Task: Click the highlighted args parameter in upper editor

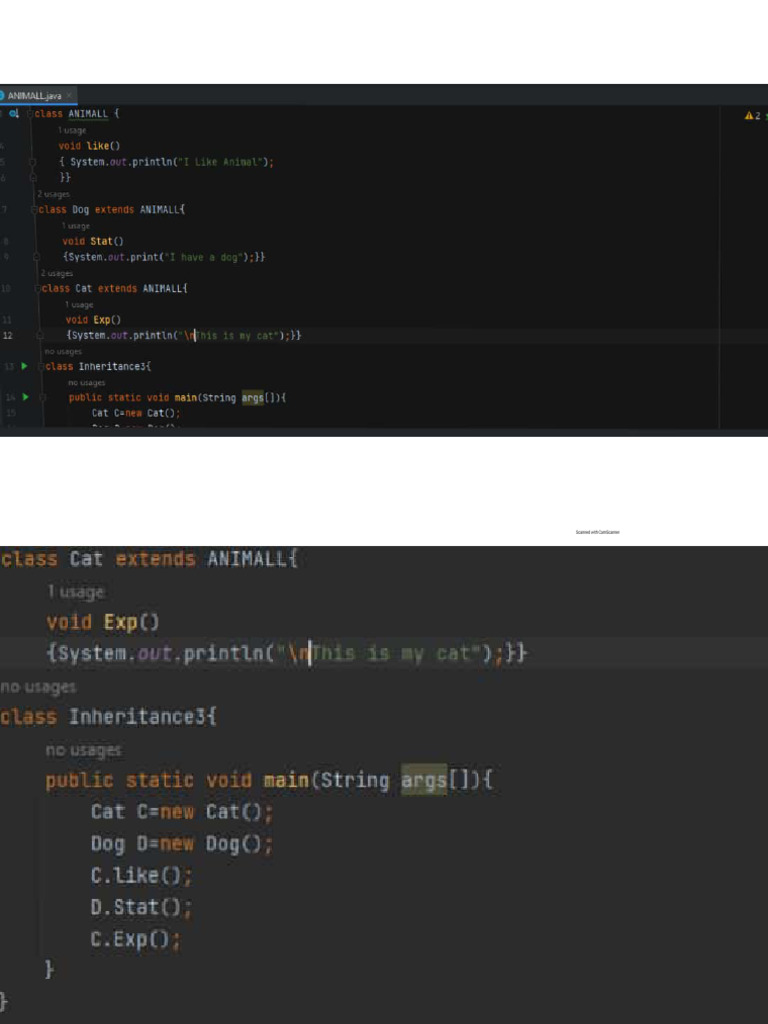Action: pos(253,398)
